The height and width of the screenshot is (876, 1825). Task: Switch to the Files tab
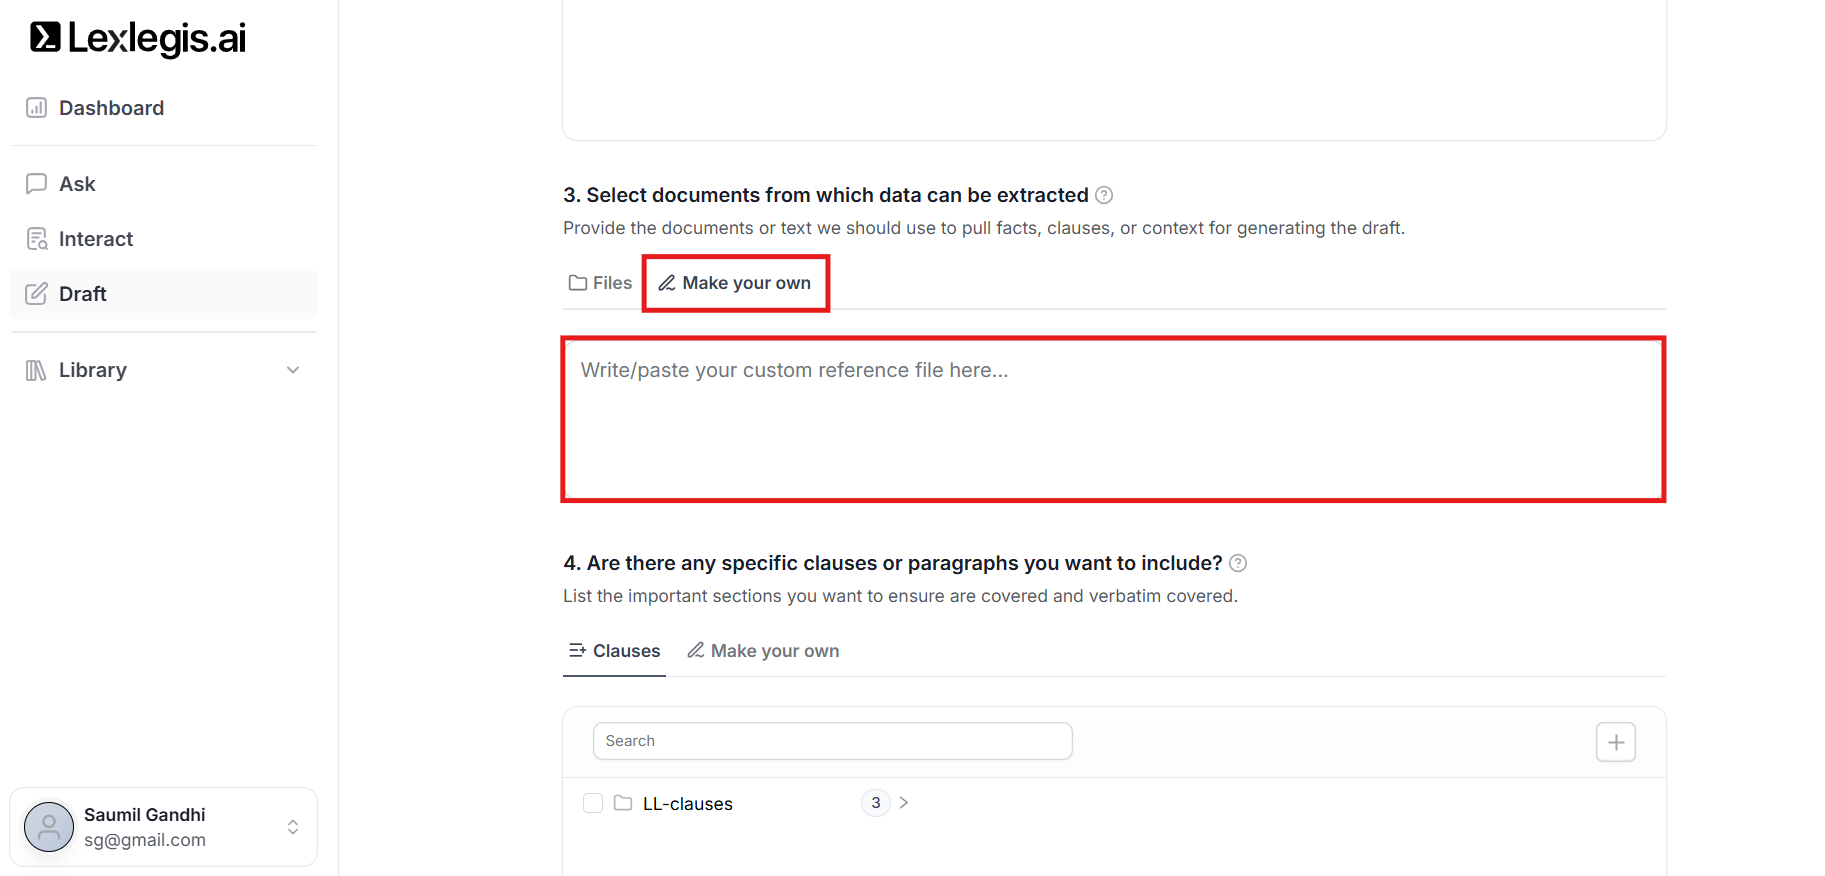click(x=601, y=283)
